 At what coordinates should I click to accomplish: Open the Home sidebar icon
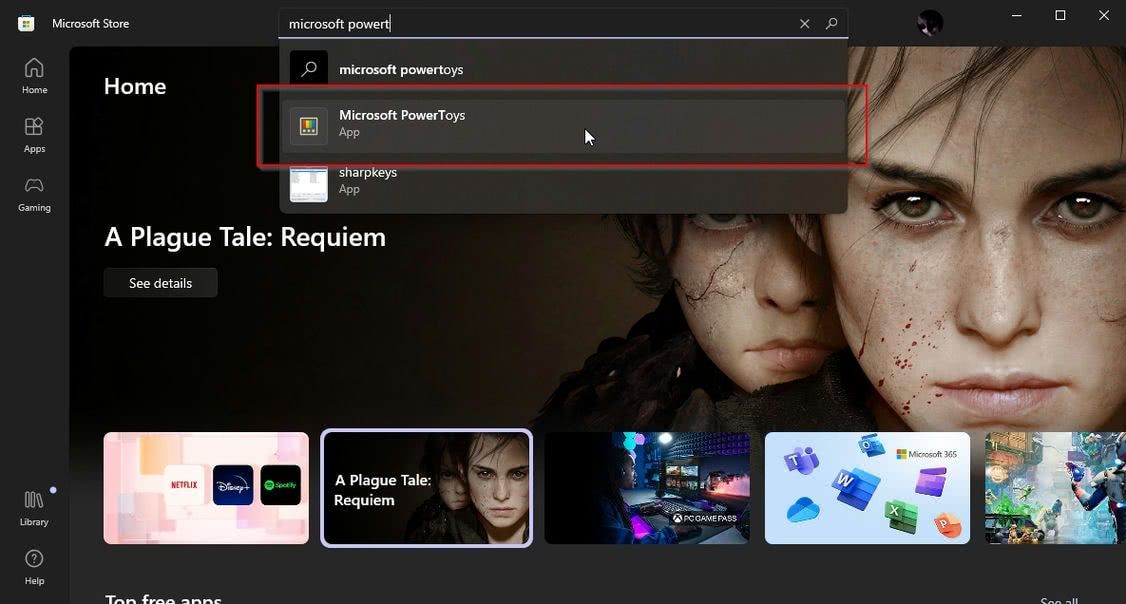(34, 76)
